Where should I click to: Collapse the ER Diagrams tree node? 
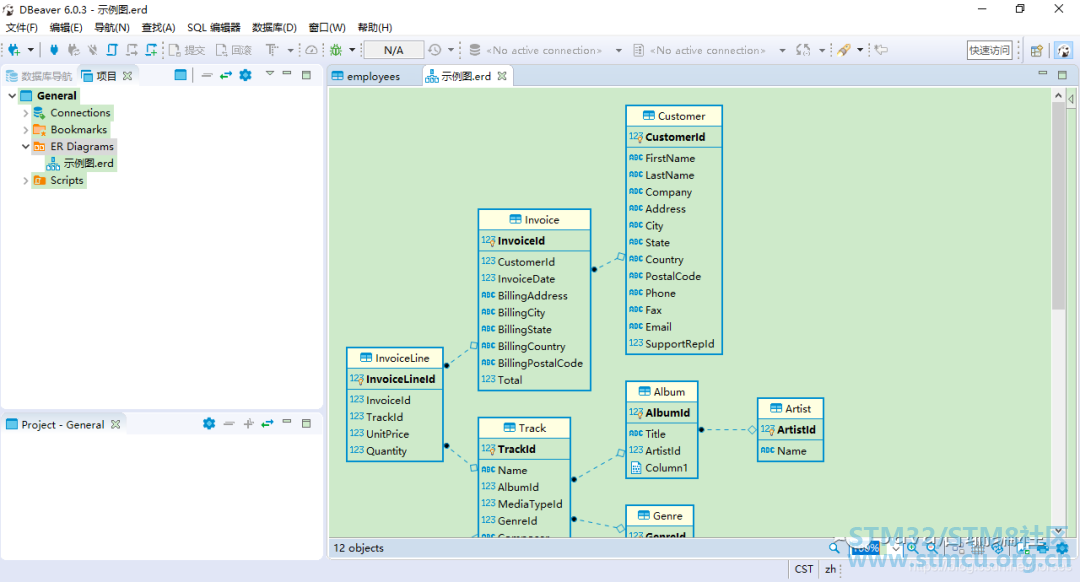click(25, 147)
